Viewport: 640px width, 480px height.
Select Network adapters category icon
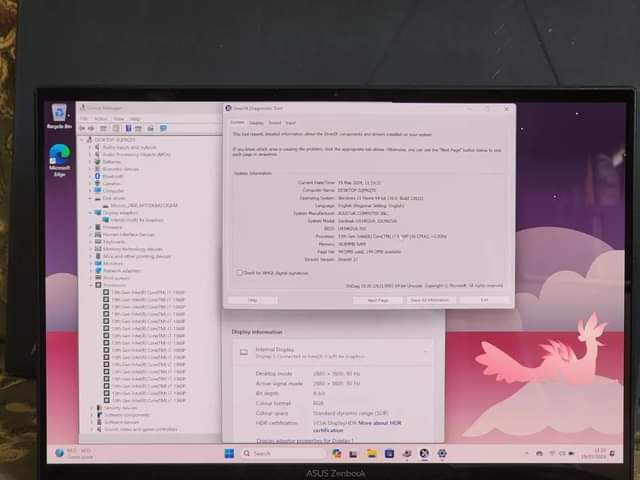click(x=98, y=271)
